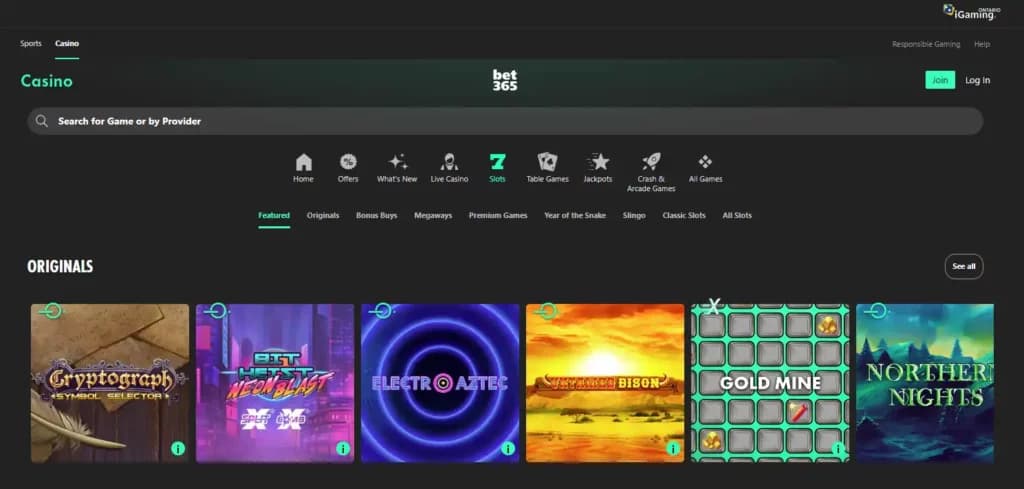
Task: Select the All Games icon
Action: (705, 162)
